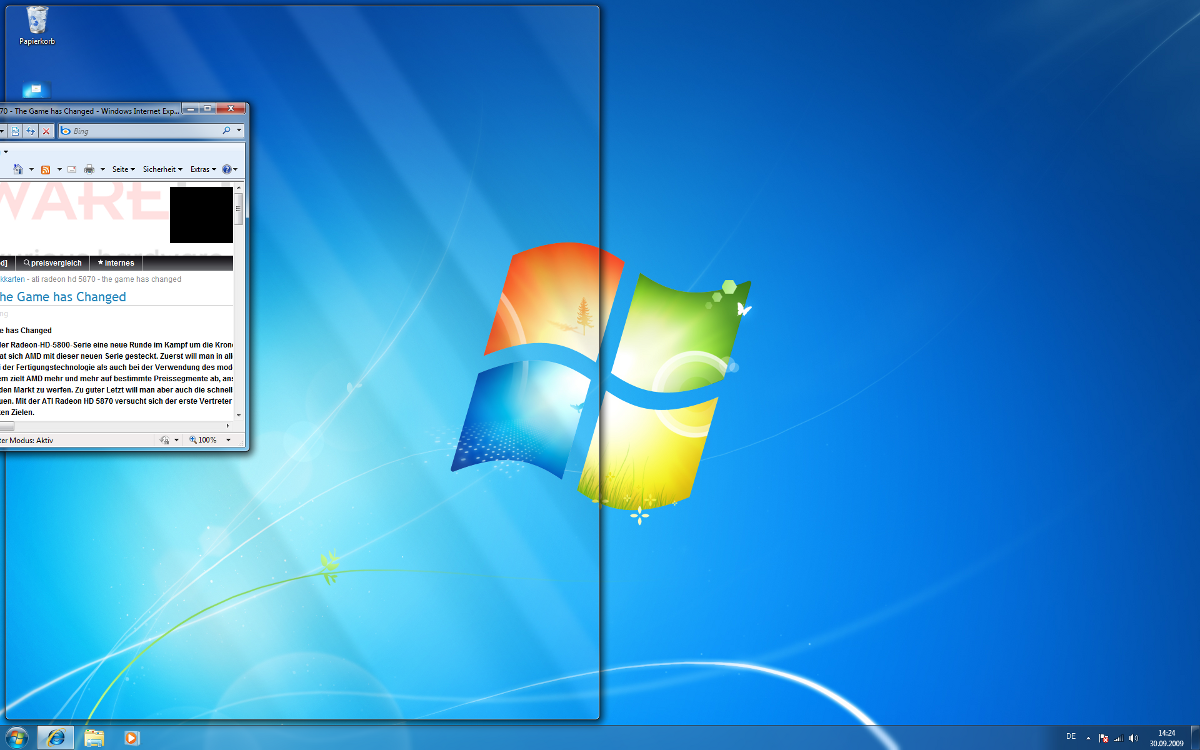
Task: Close the Internet Explorer window
Action: pos(231,109)
